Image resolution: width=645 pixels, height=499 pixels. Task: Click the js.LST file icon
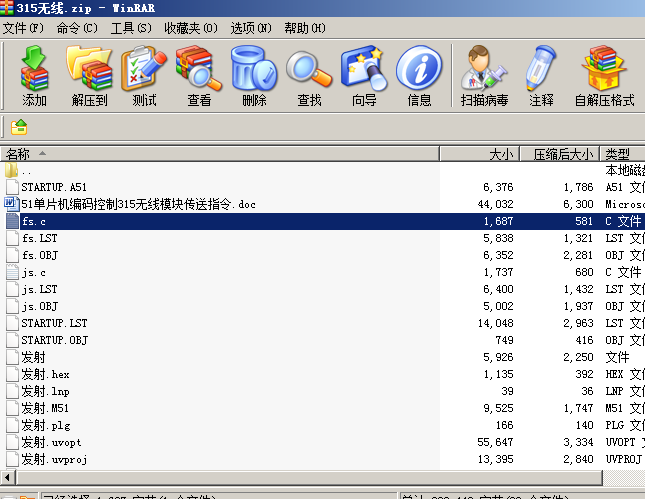[x=12, y=289]
